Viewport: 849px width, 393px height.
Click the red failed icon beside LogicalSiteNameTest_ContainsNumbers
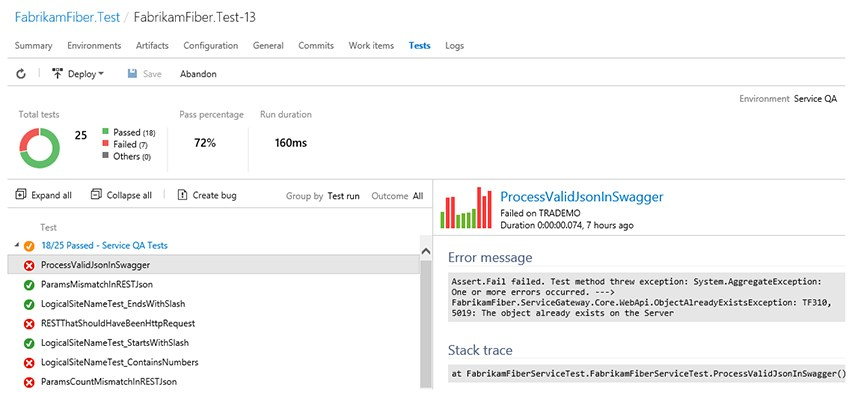29,363
